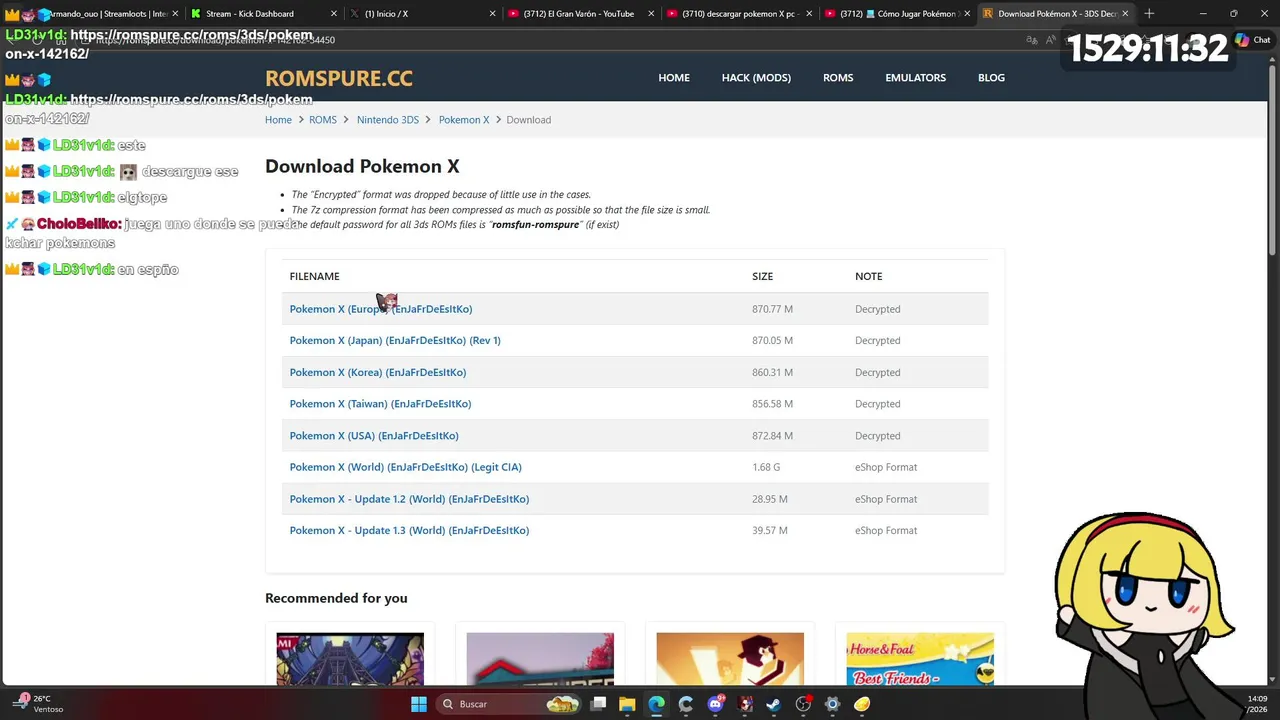Open Steam from the taskbar
Image resolution: width=1280 pixels, height=720 pixels.
click(x=773, y=704)
